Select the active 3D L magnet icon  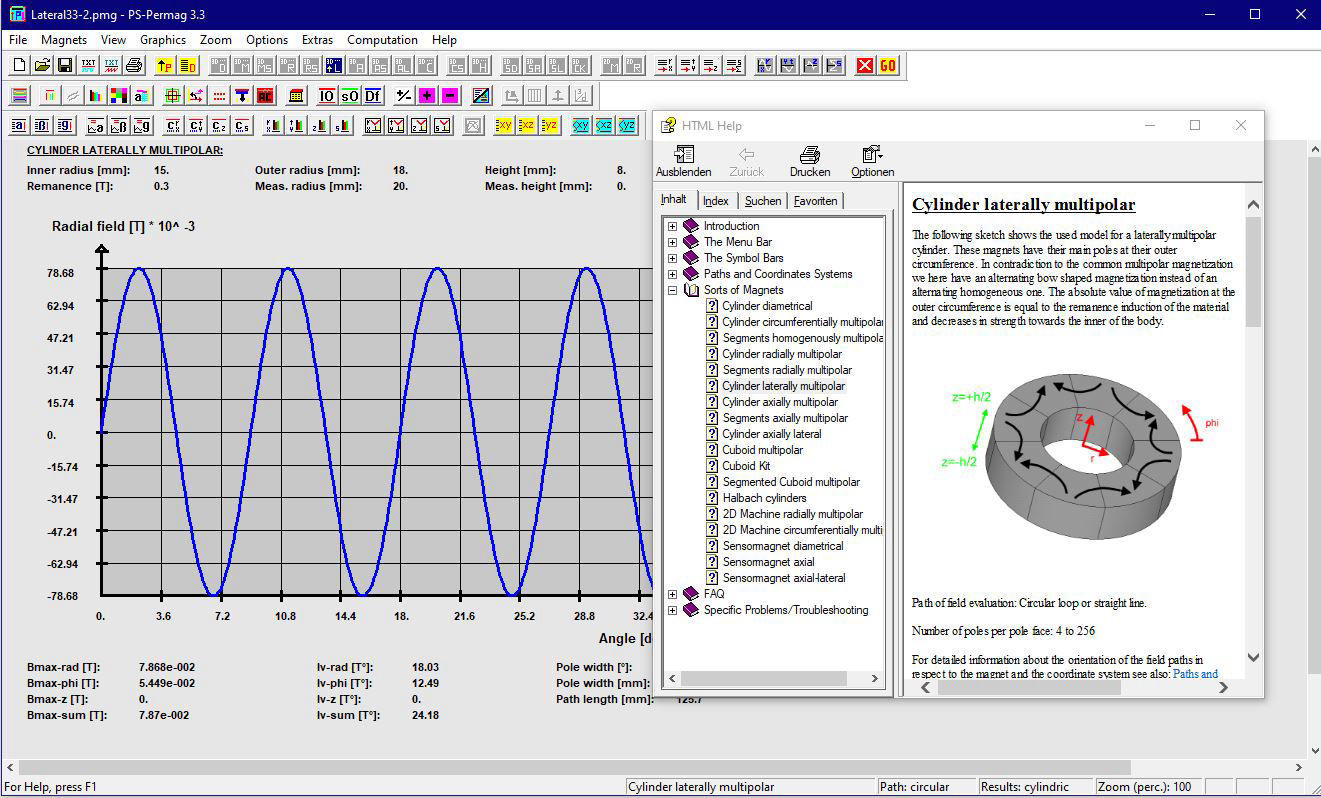(x=334, y=66)
